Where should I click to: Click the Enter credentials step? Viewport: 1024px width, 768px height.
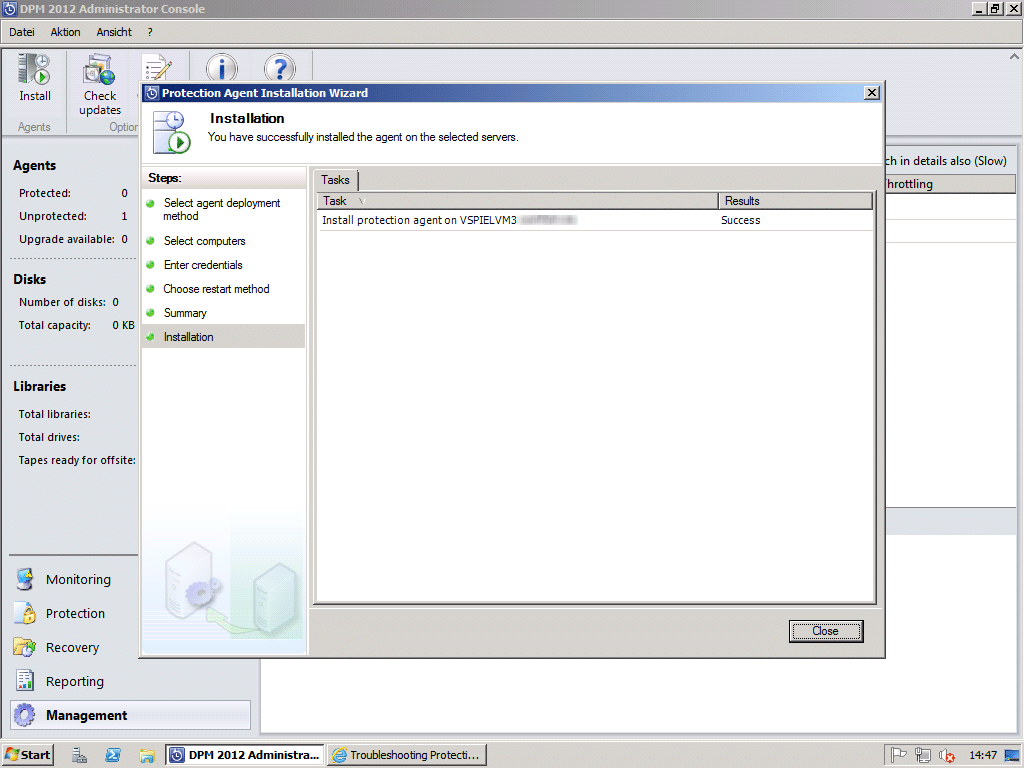coord(203,265)
